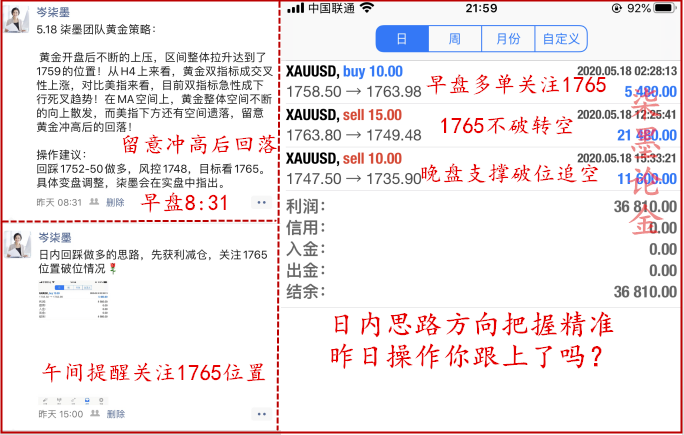Tap the 结余 balance summary row

(481, 292)
